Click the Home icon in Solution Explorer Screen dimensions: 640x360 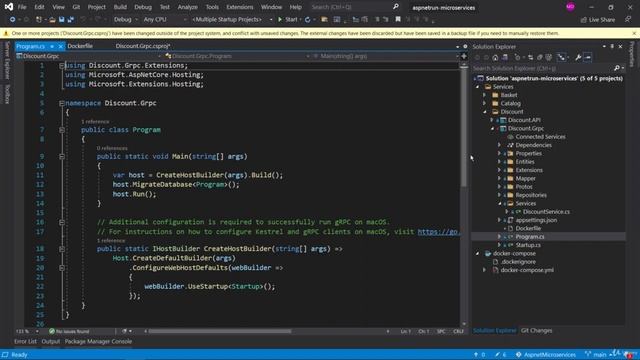click(x=495, y=58)
